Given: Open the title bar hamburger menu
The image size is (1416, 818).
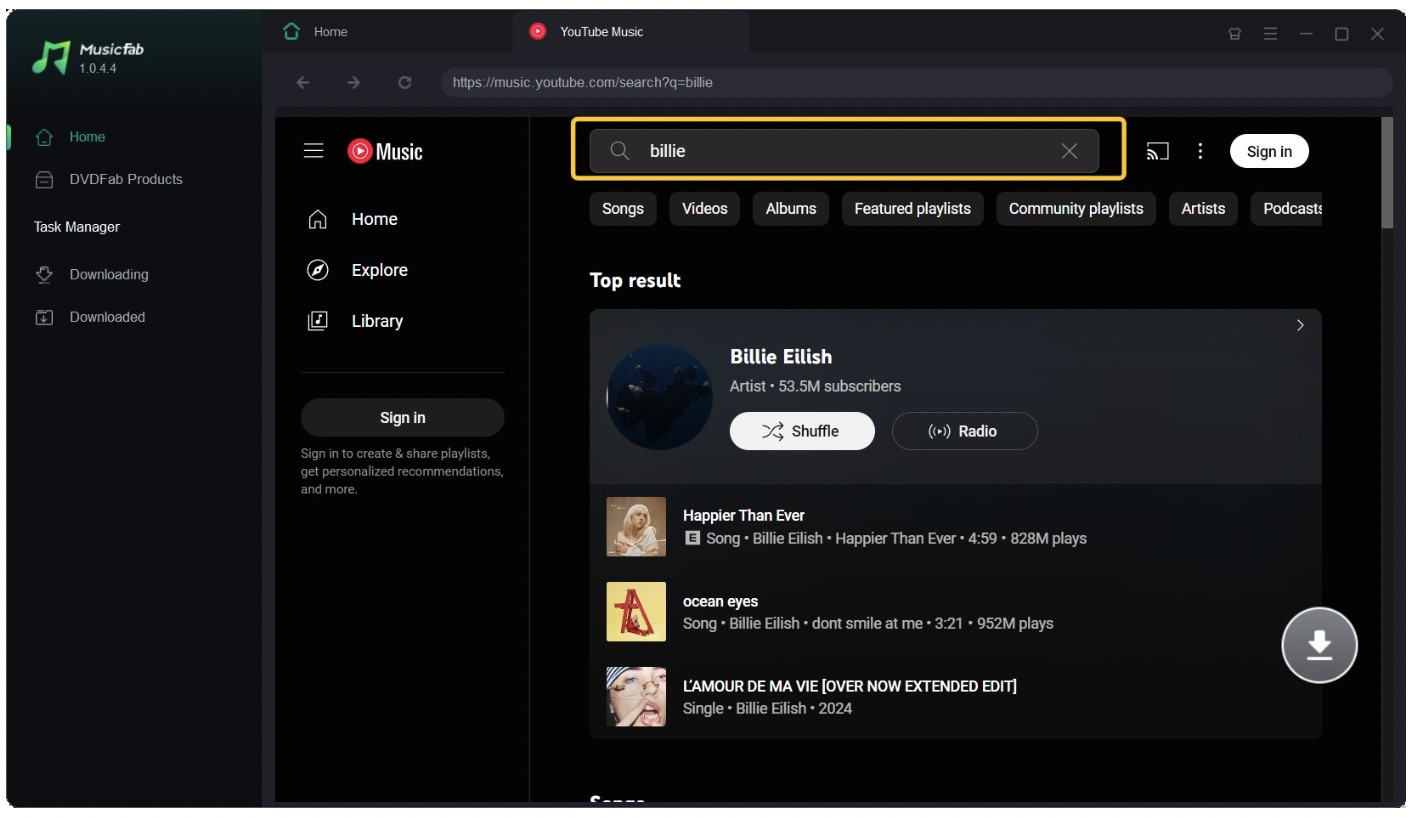Looking at the screenshot, I should [1270, 34].
